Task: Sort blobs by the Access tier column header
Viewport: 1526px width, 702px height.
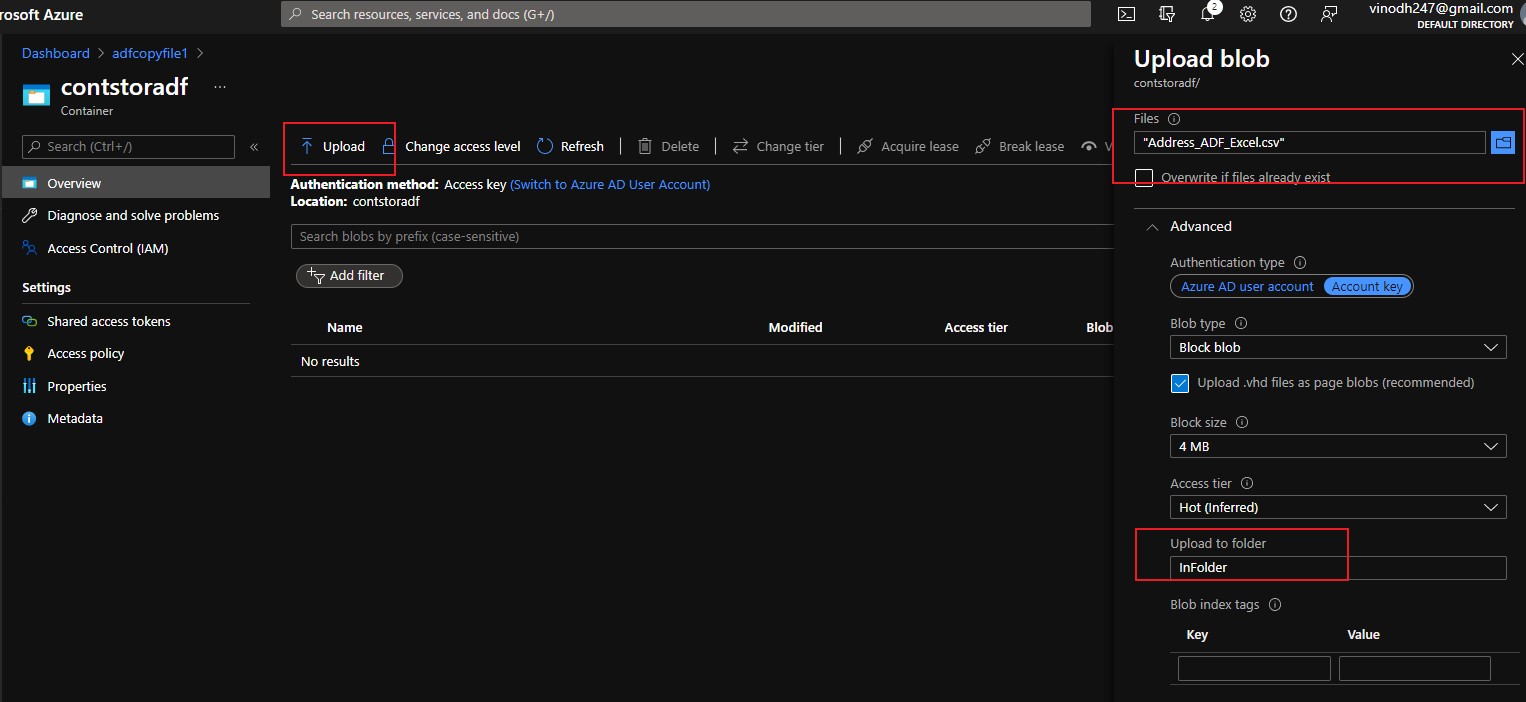Action: (976, 328)
